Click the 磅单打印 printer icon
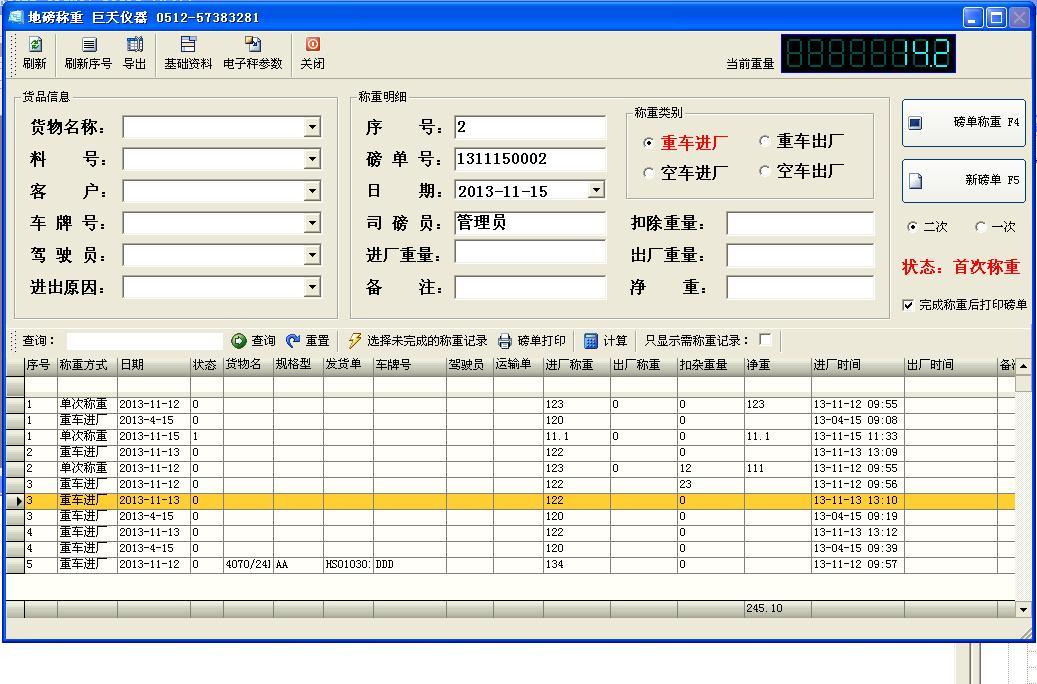This screenshot has height=684, width=1037. tap(505, 341)
